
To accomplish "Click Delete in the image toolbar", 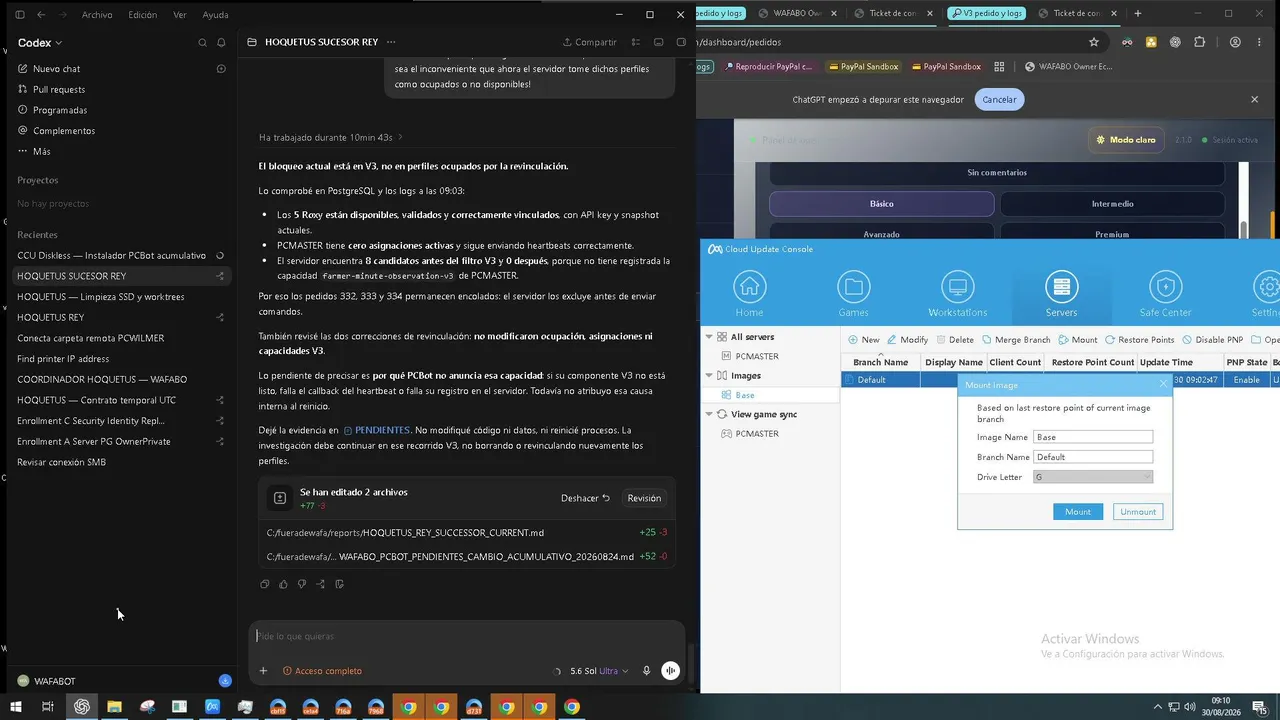I will point(955,340).
